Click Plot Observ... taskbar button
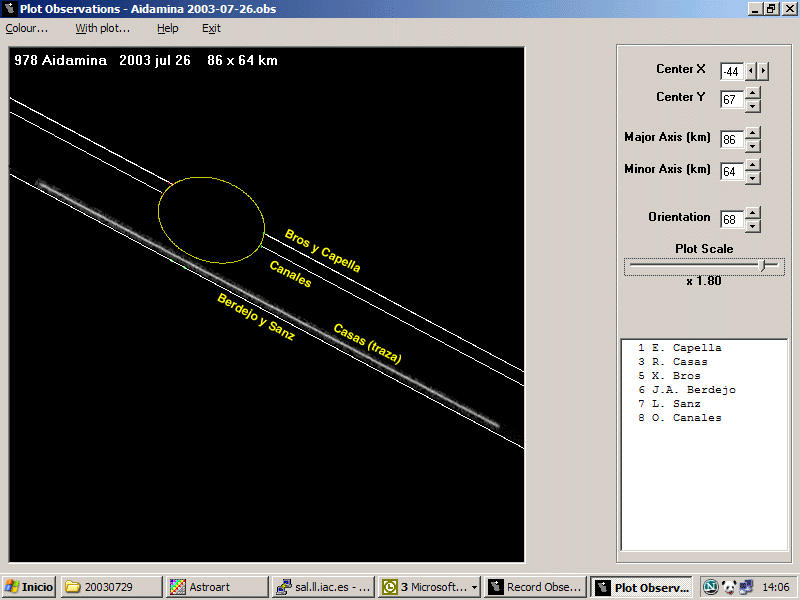The height and width of the screenshot is (600, 800). tap(642, 587)
